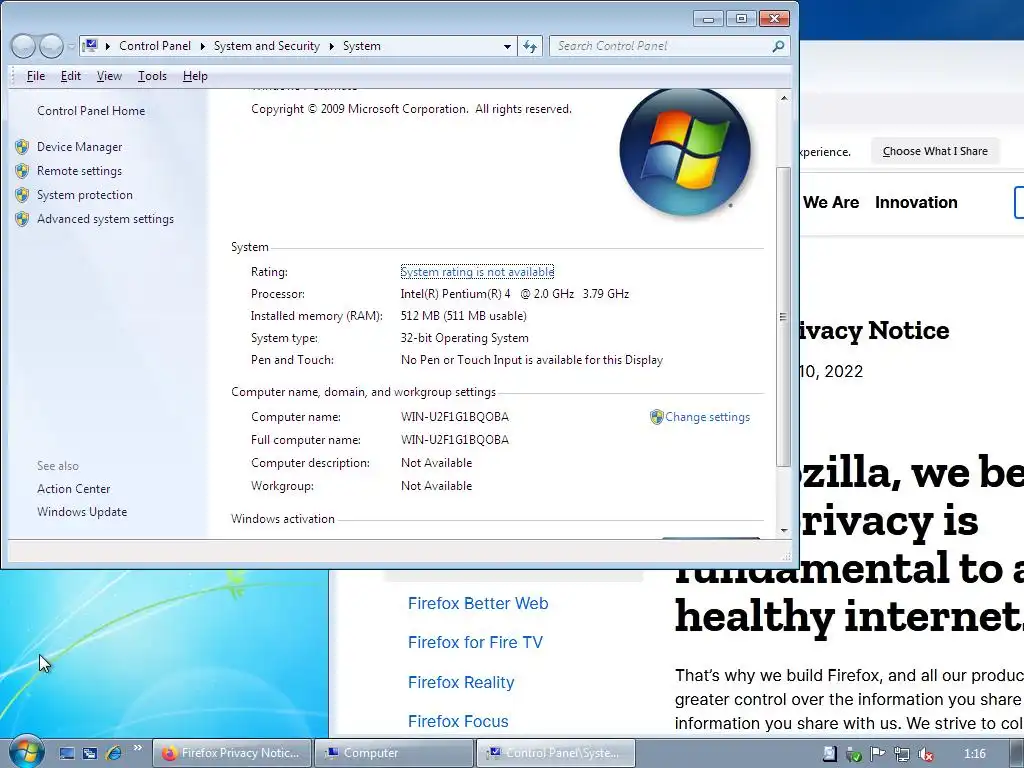This screenshot has width=1024, height=768.
Task: Launch Internet Explorer from quick launch
Action: point(113,754)
